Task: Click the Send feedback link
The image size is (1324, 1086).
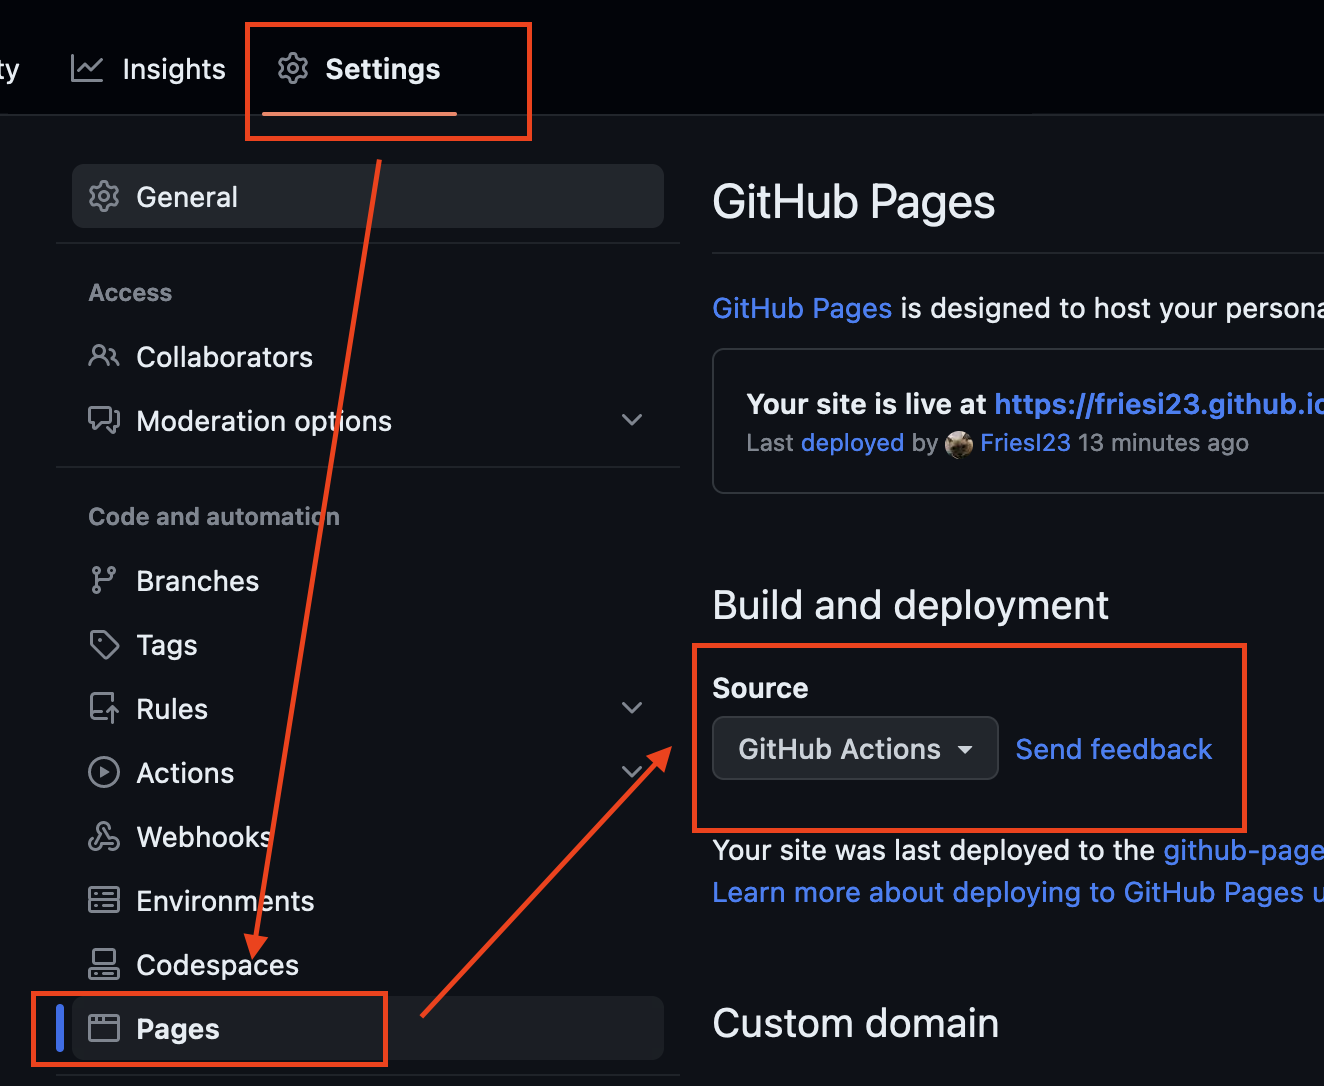Action: 1113,749
